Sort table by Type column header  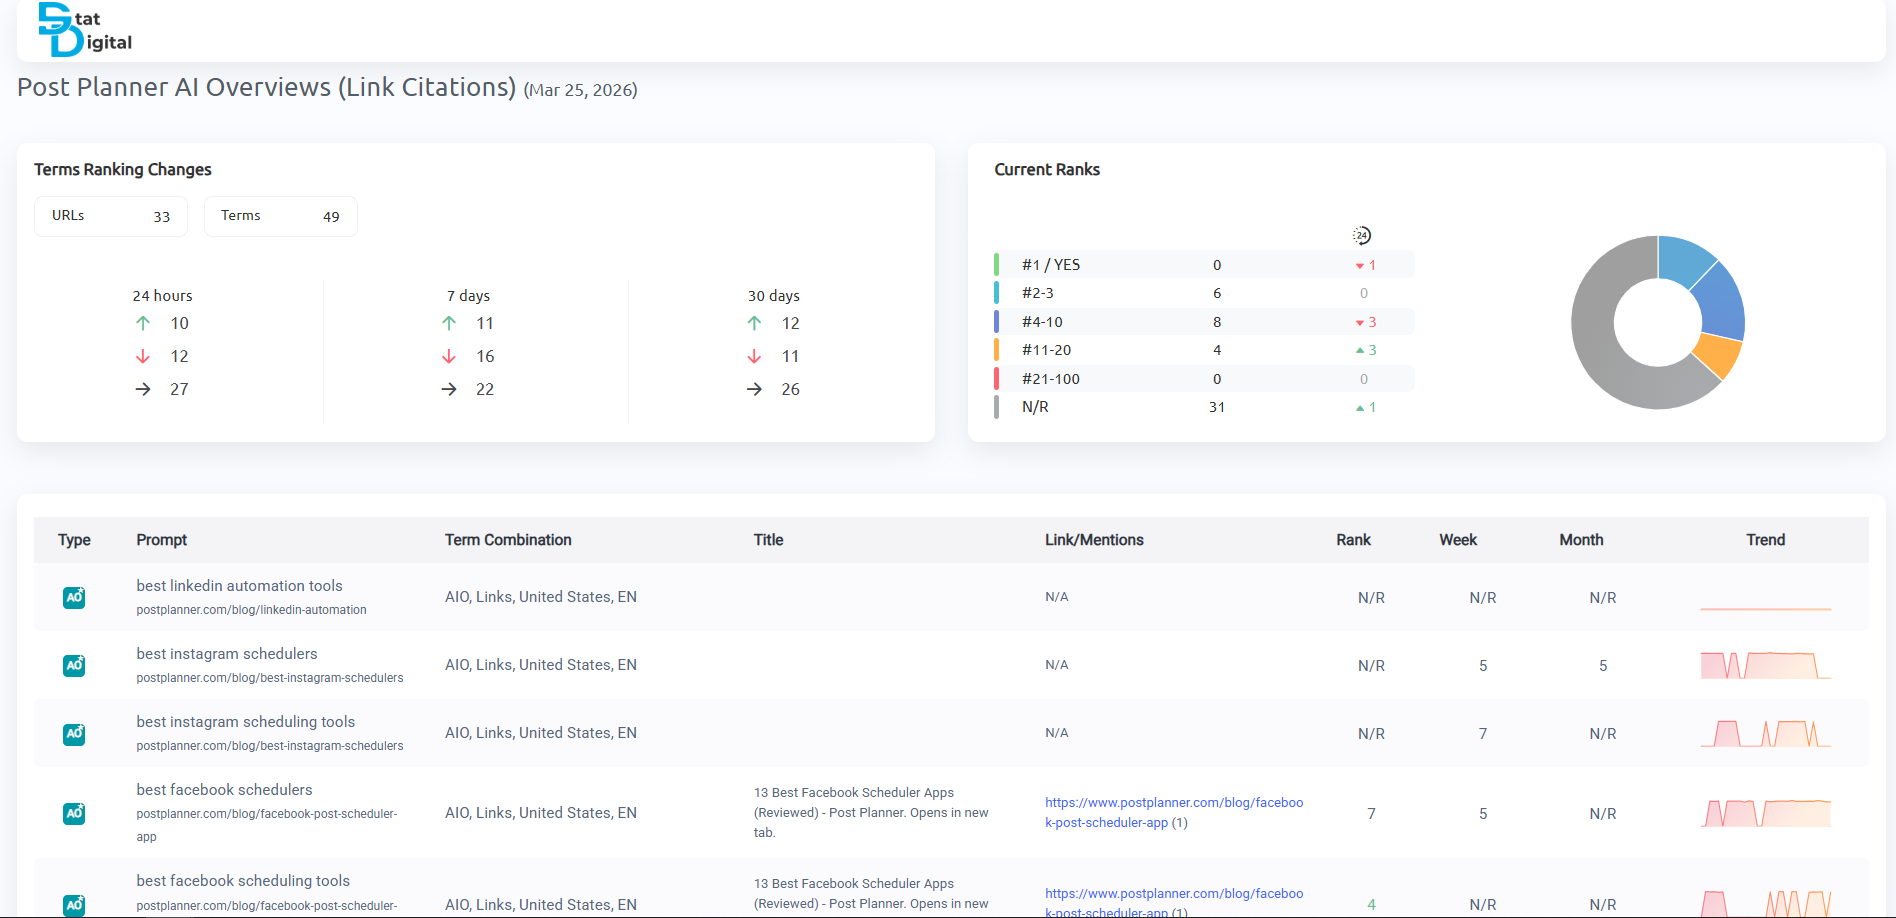(74, 540)
